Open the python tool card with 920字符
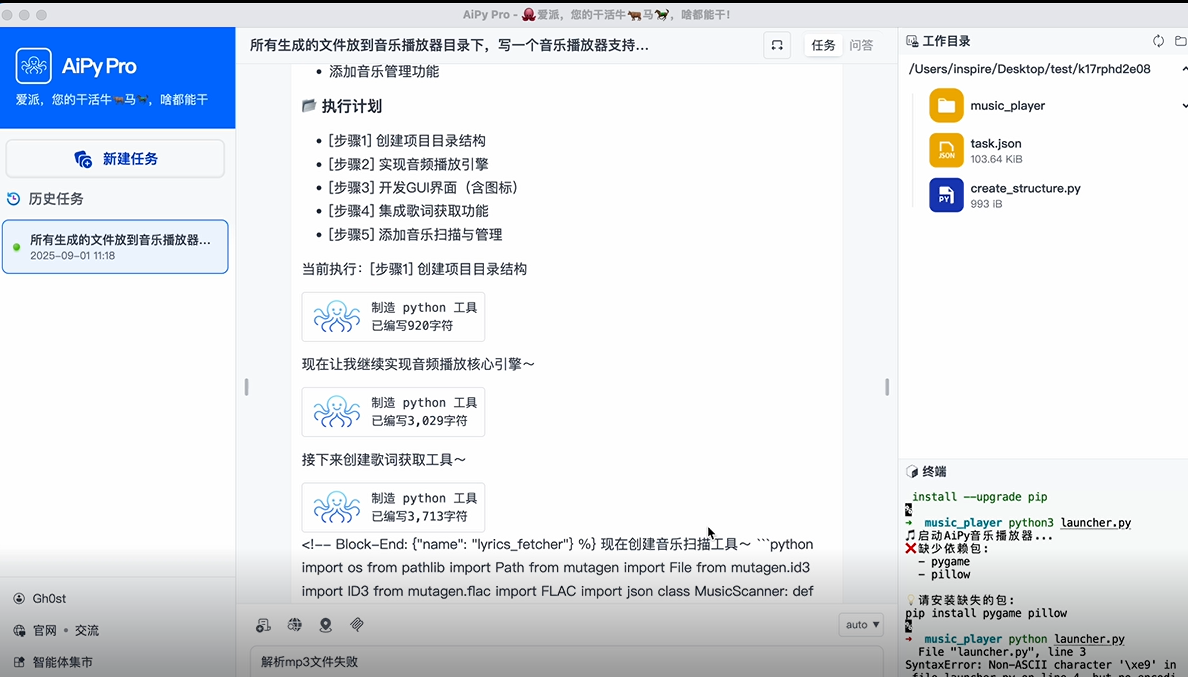The height and width of the screenshot is (677, 1188). pyautogui.click(x=393, y=317)
